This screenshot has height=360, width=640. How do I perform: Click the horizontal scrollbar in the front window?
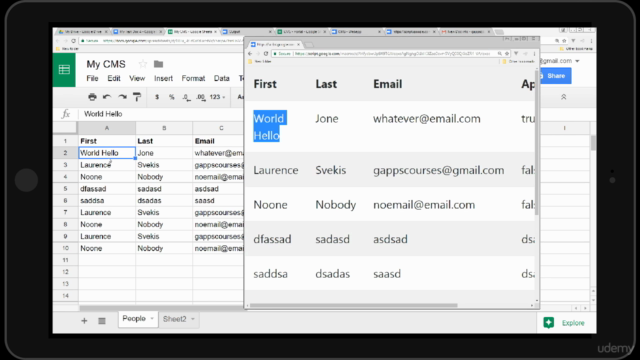coord(353,305)
